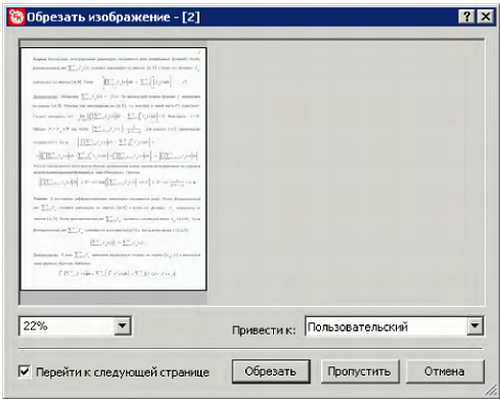Cancel with the Отмена button

click(x=445, y=371)
